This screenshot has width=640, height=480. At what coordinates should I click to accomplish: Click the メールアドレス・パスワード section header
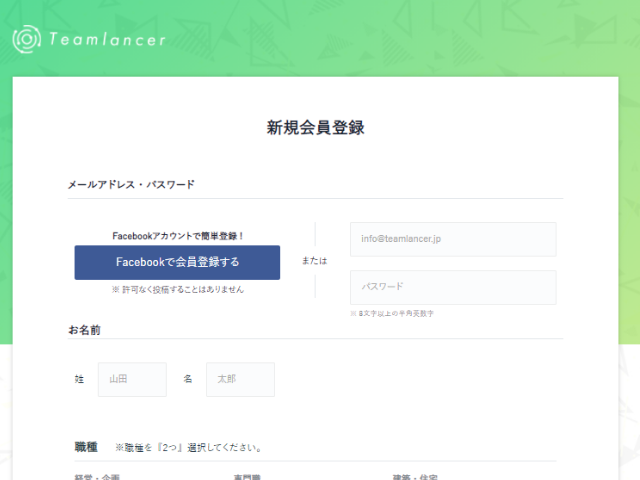click(131, 185)
